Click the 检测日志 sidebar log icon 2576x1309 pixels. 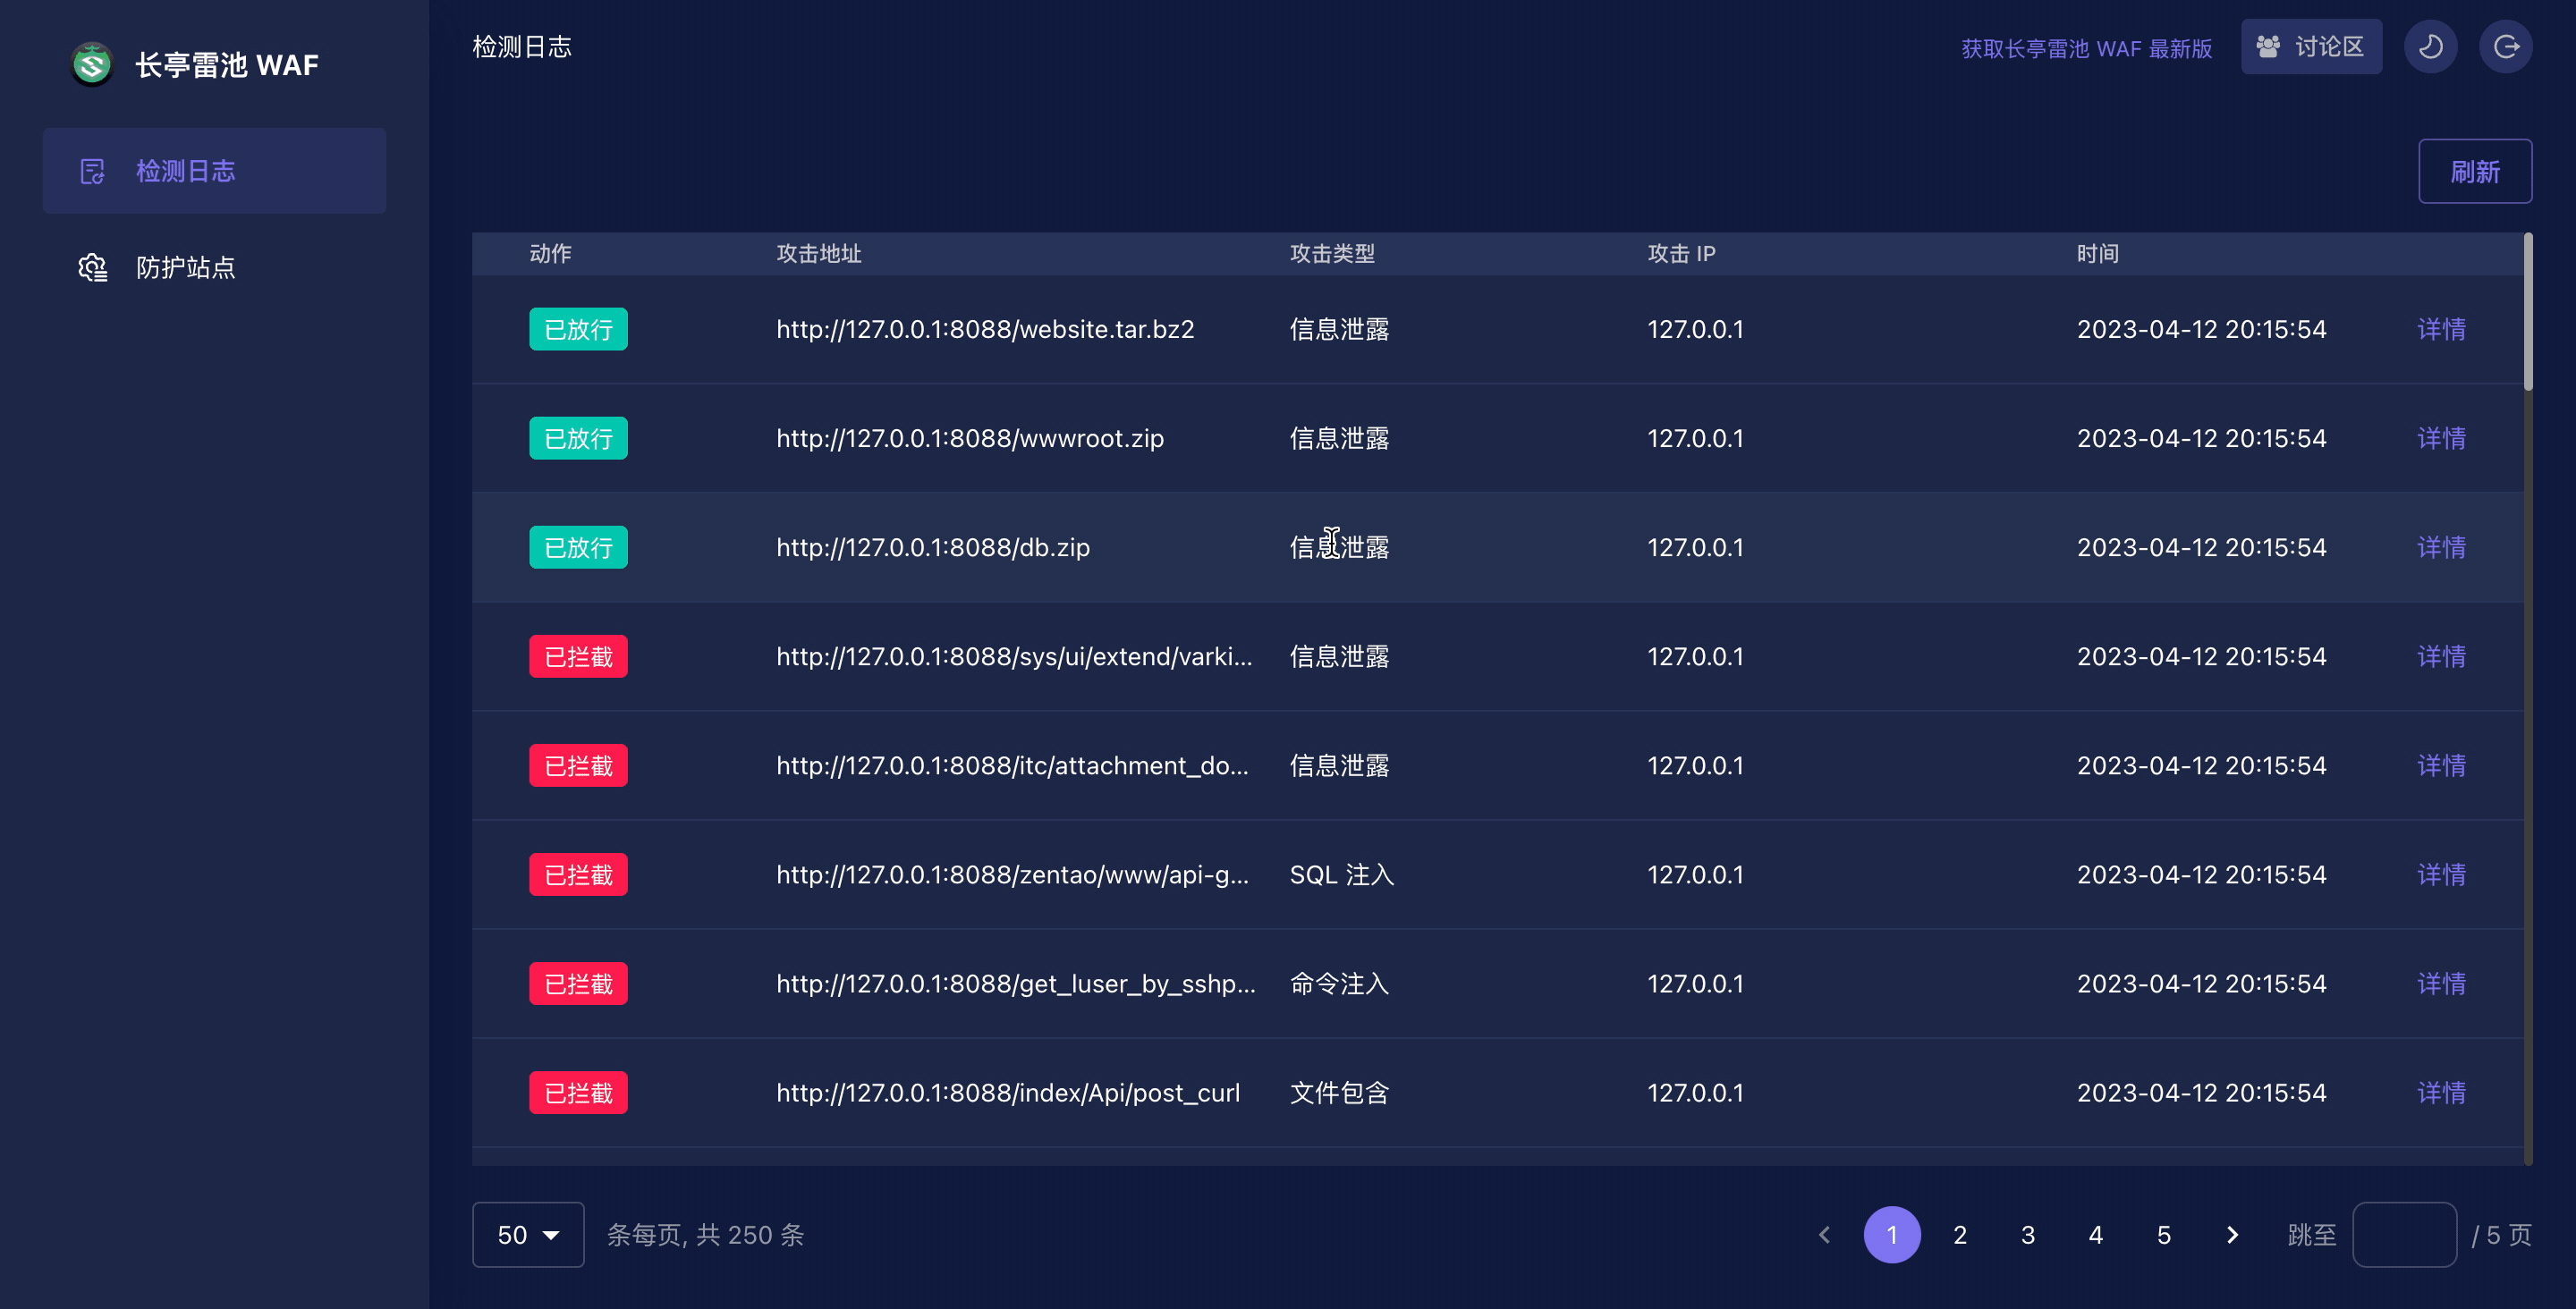92,171
